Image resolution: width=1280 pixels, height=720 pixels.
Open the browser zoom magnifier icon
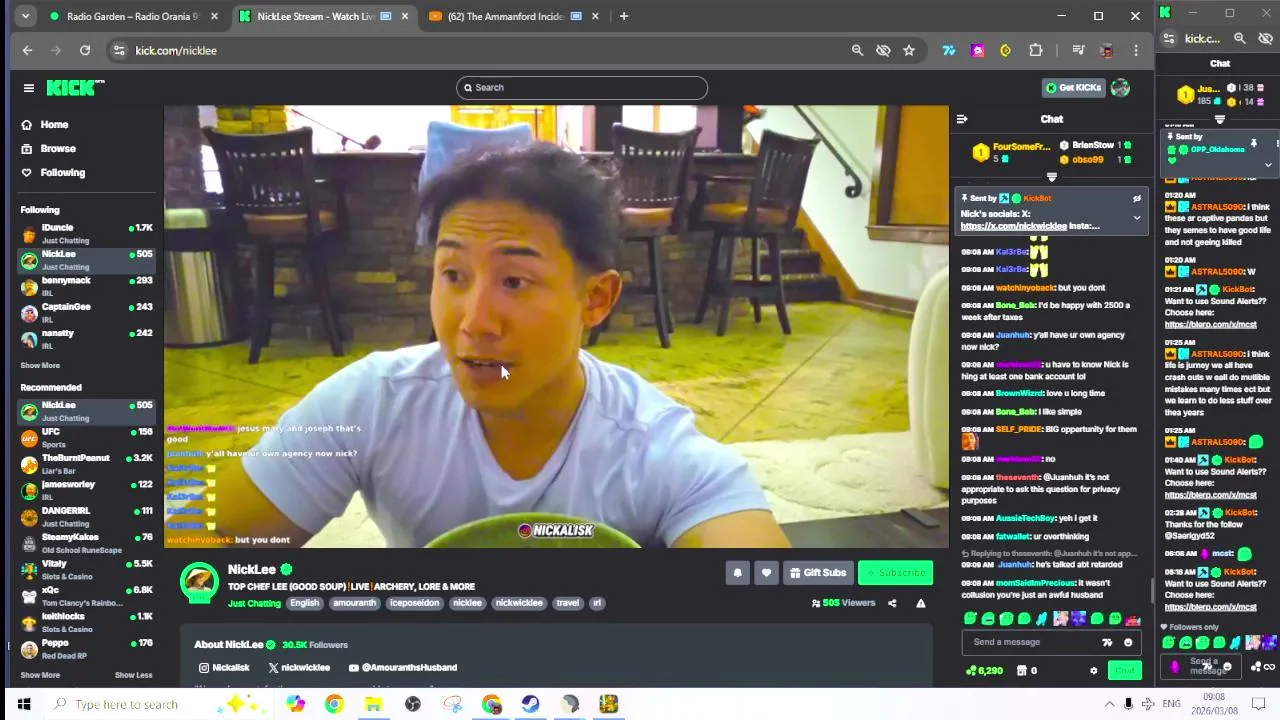coord(857,51)
